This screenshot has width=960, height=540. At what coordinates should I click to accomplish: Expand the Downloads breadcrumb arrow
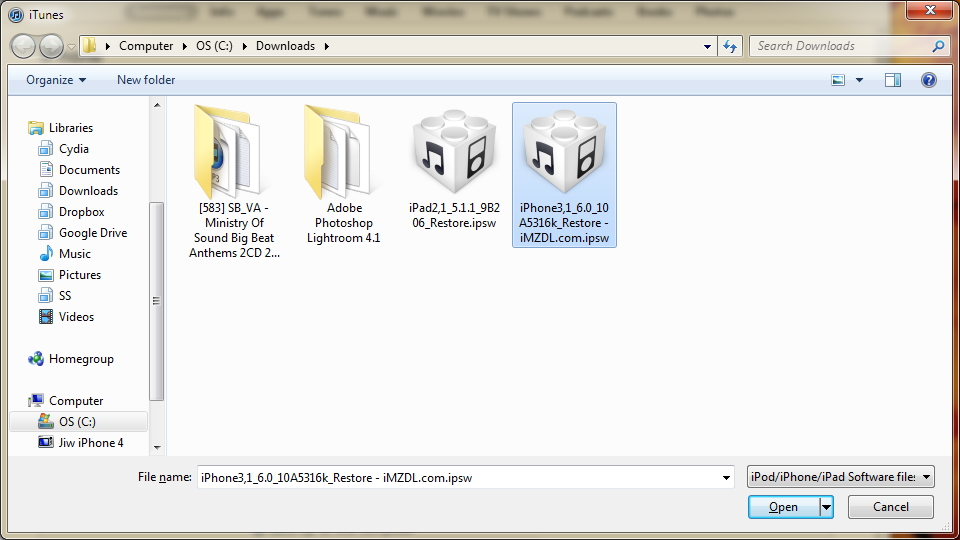[x=326, y=46]
